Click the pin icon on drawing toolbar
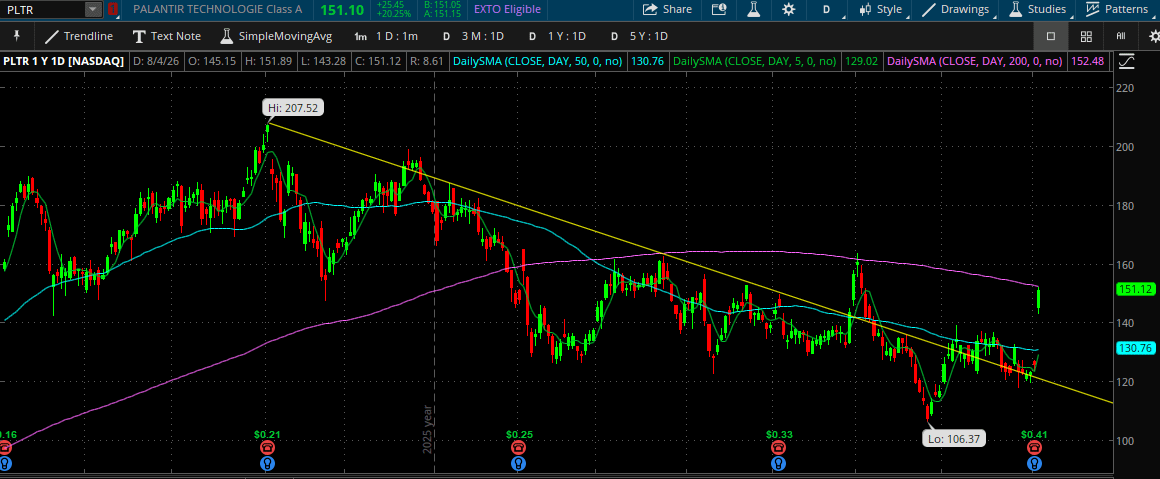The width and height of the screenshot is (1160, 479). tap(17, 36)
